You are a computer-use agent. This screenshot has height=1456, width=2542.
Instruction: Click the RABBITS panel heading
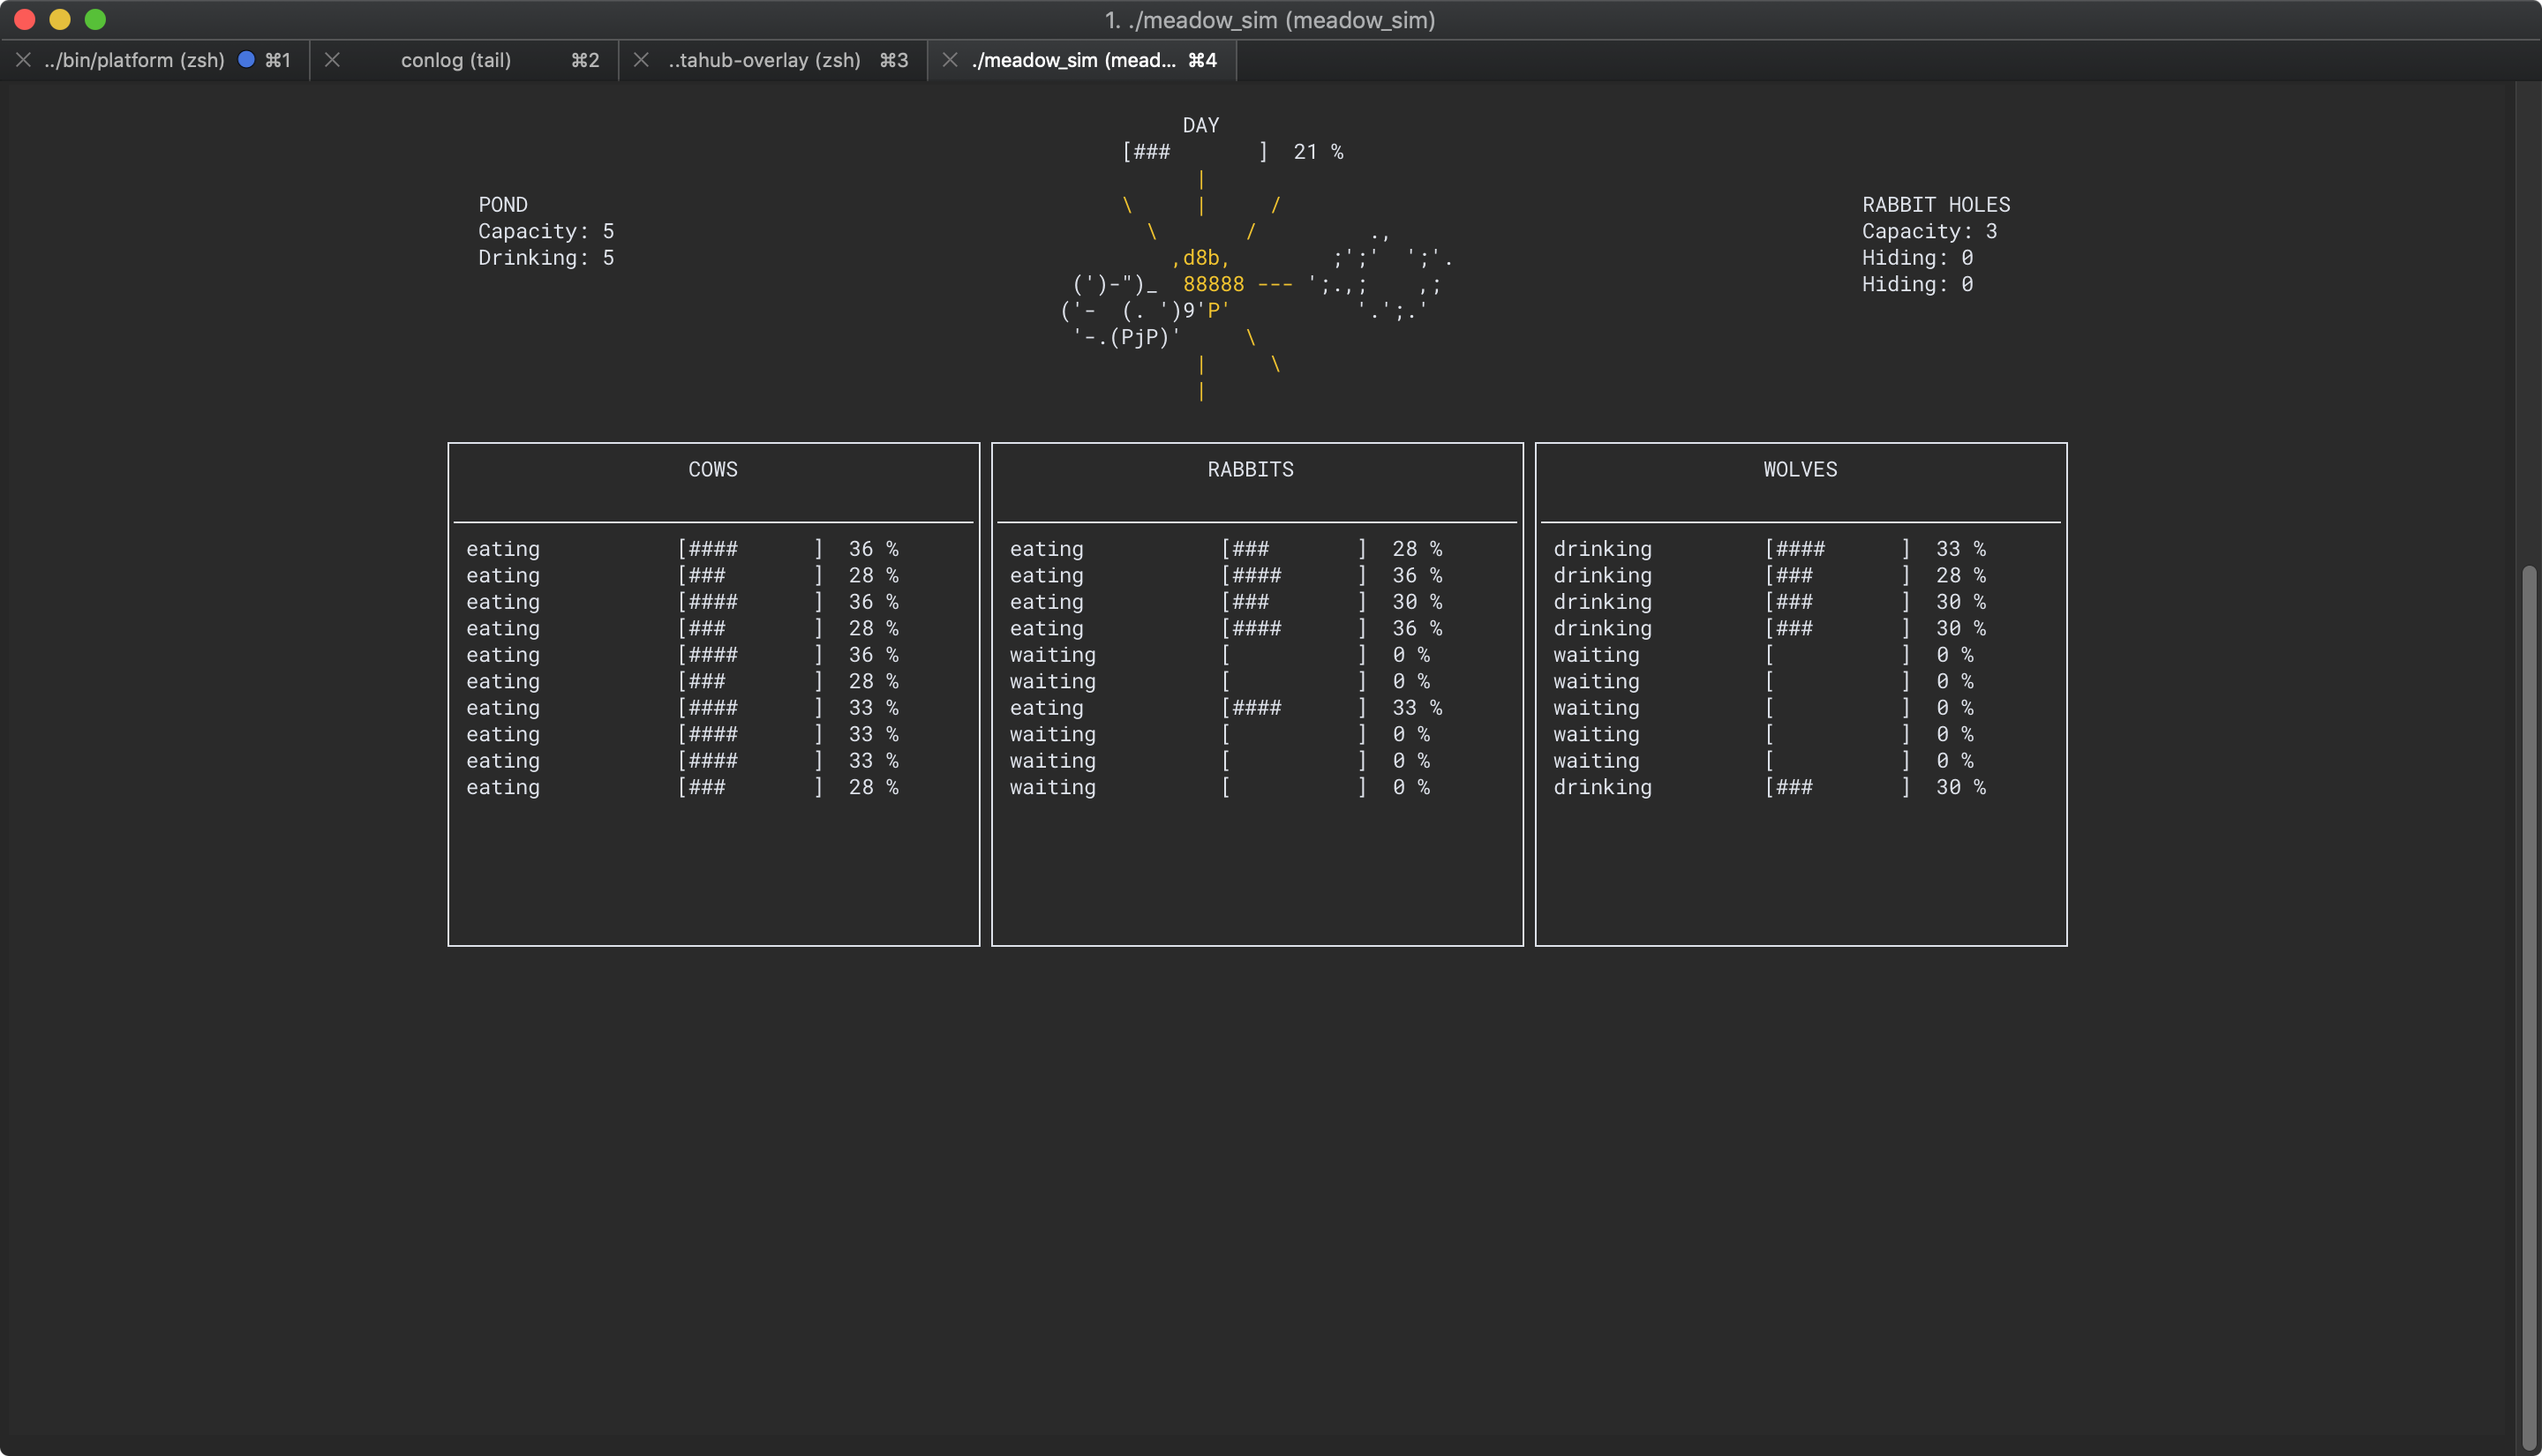point(1250,469)
